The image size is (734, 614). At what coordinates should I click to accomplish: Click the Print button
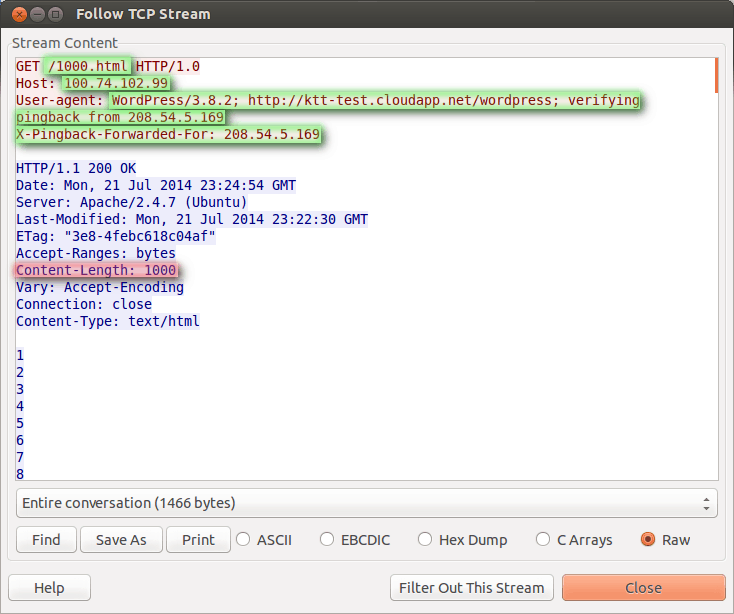[198, 540]
